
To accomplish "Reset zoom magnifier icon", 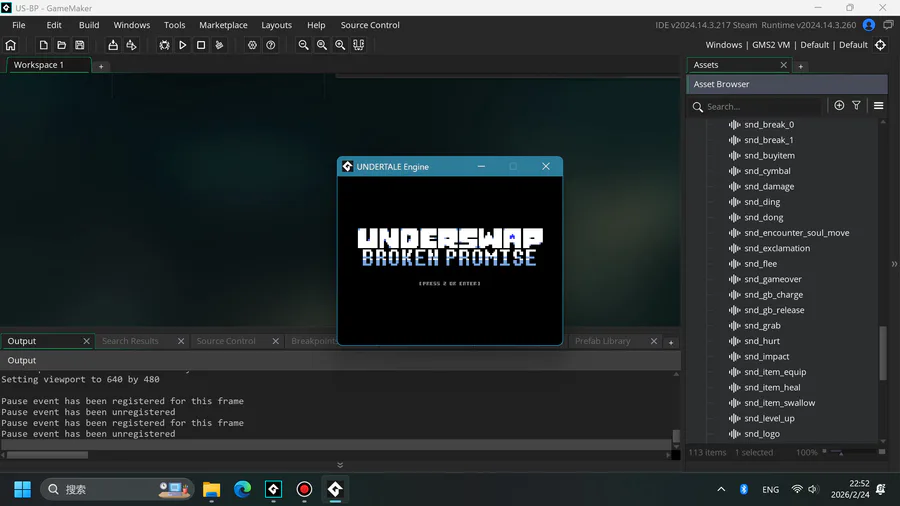I will pyautogui.click(x=322, y=45).
